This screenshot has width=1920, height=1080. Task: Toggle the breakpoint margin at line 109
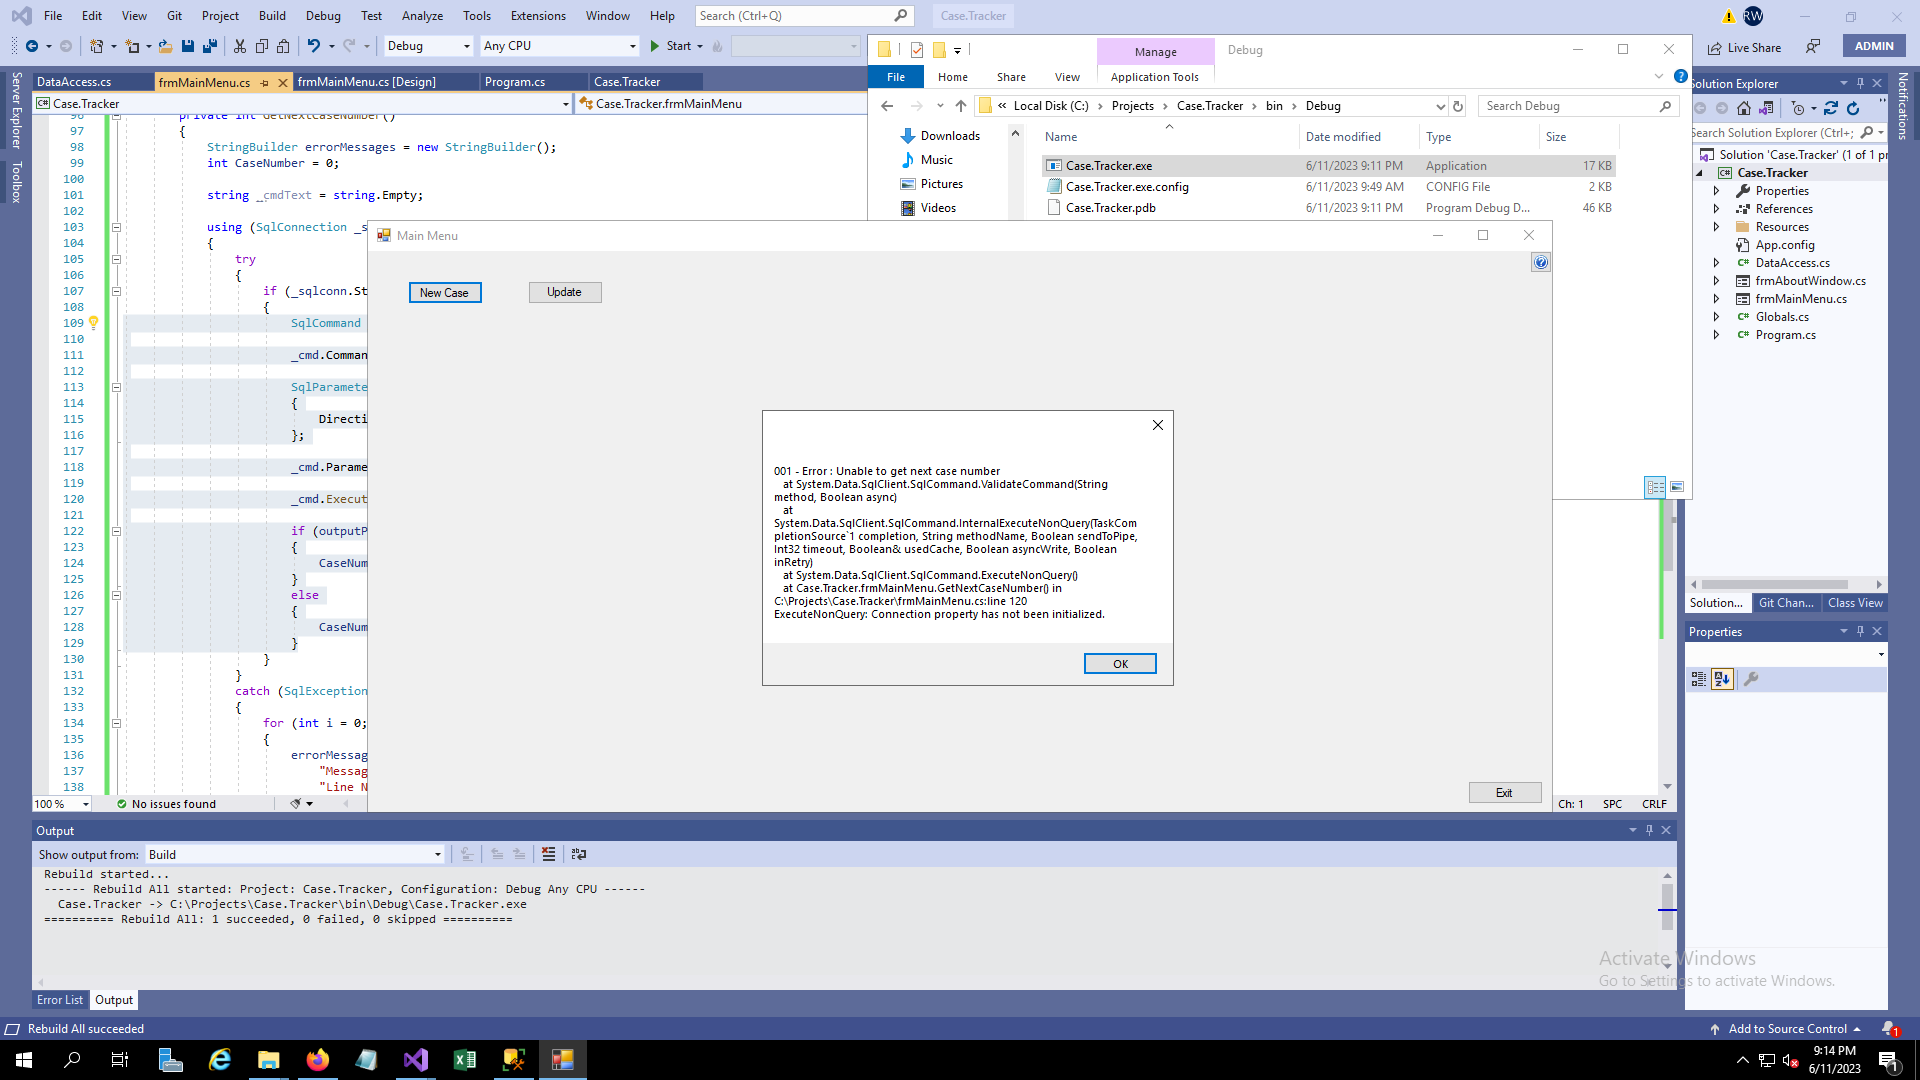coord(40,323)
